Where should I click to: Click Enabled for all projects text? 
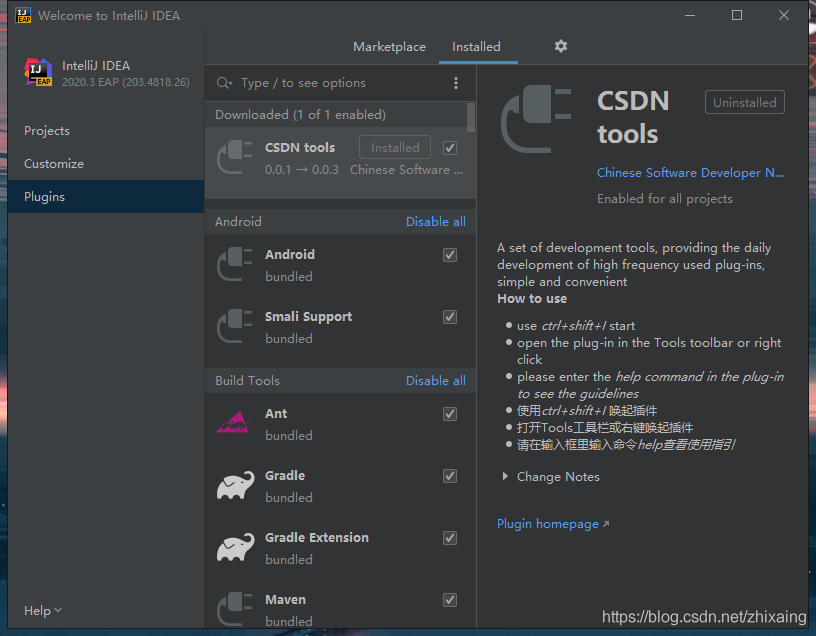(665, 199)
